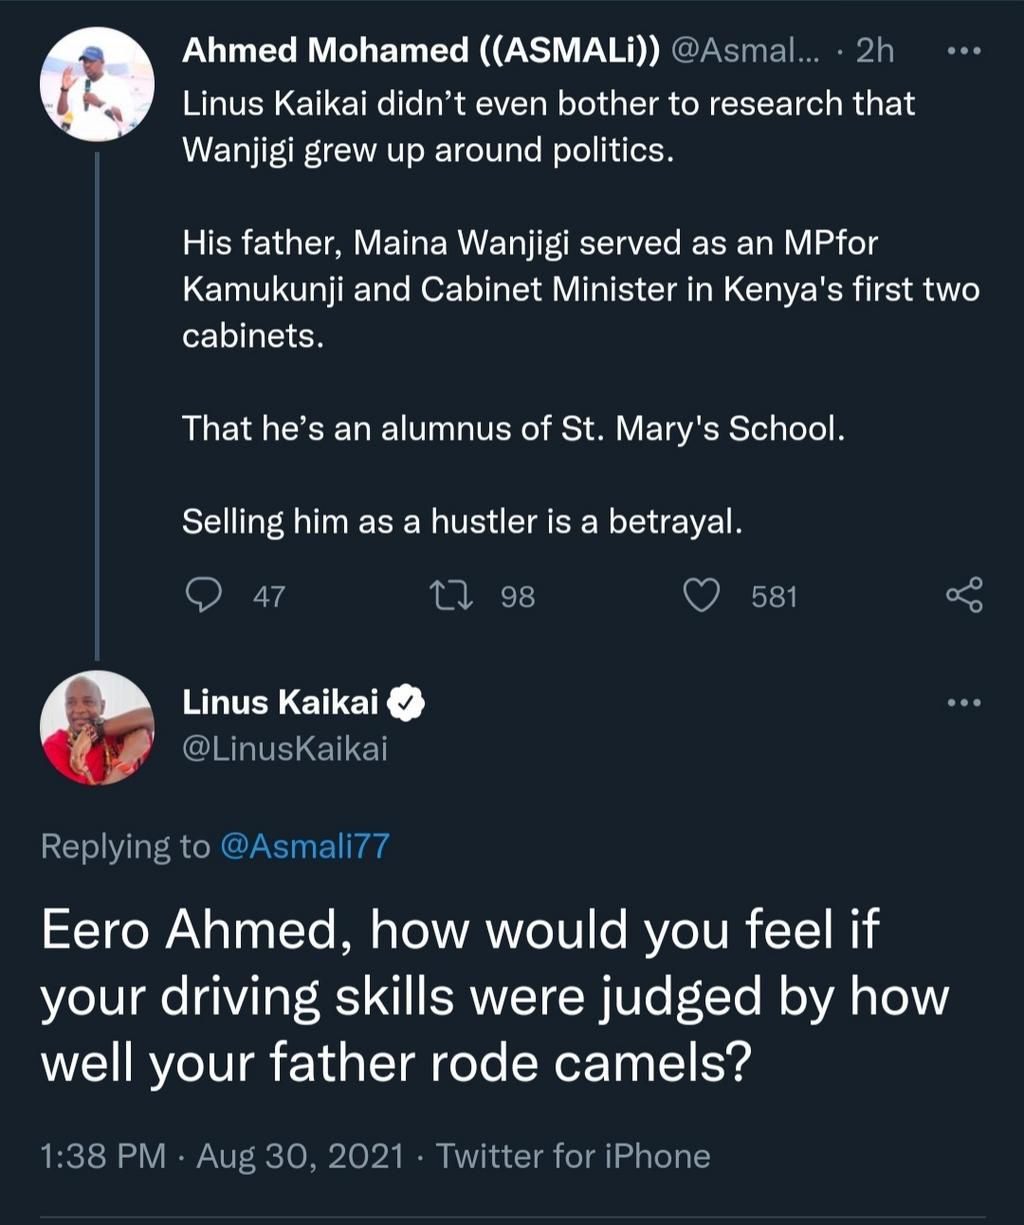The width and height of the screenshot is (1024, 1225).
Task: Open the three-dot menu on Ahmed's tweet
Action: click(964, 51)
